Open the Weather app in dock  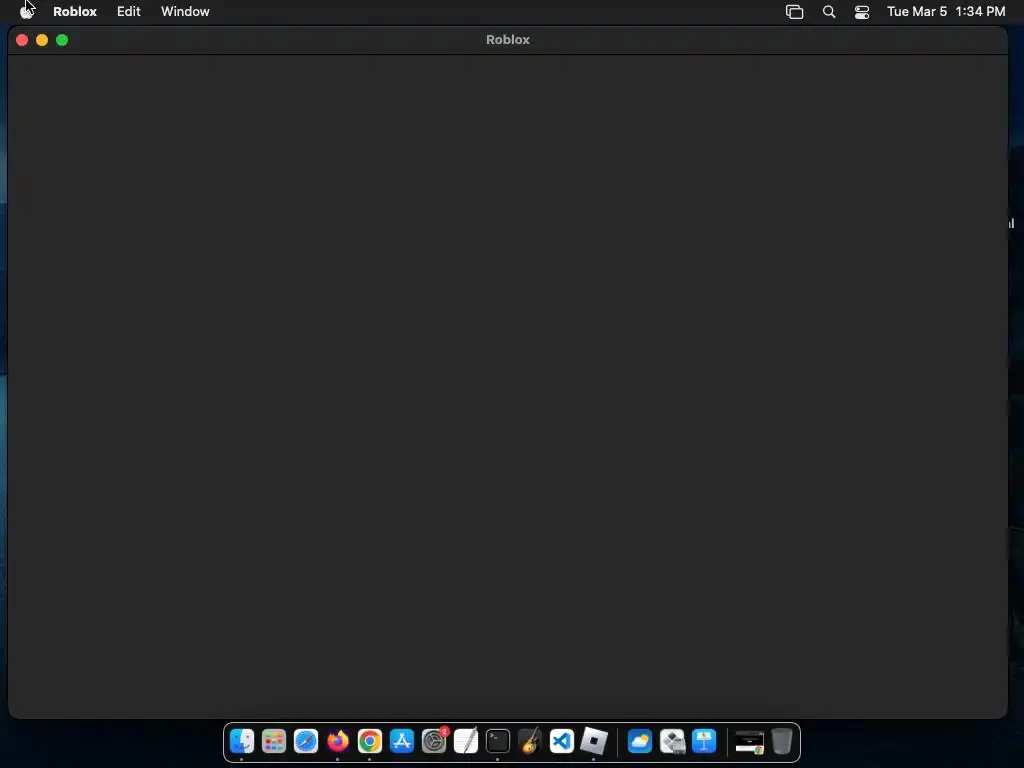640,741
